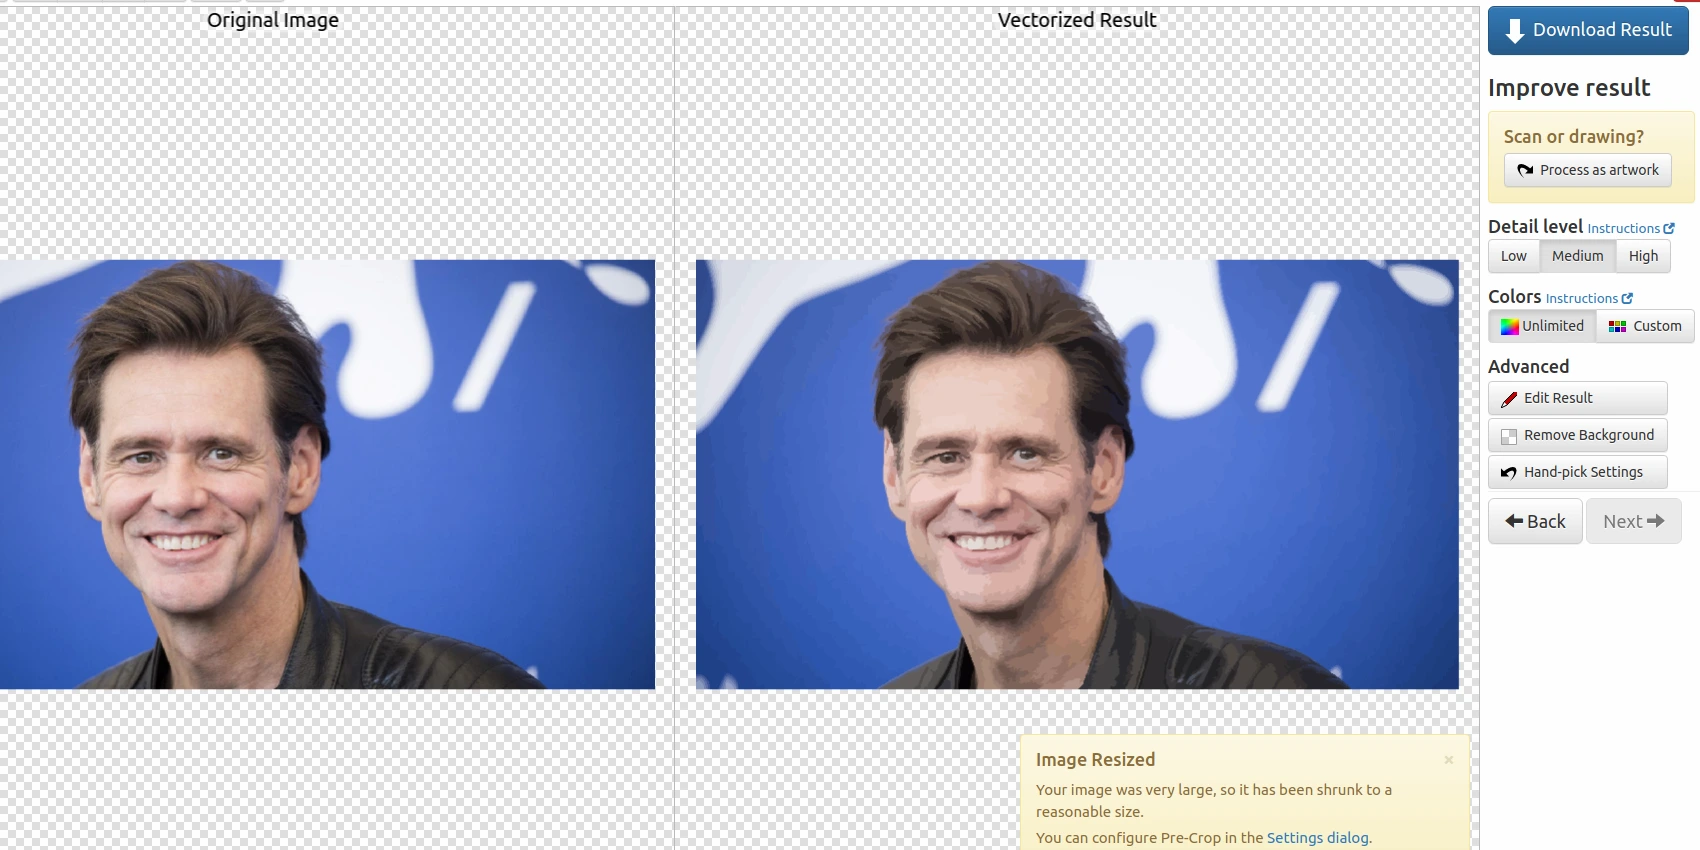Click the Remove Background icon

click(1509, 436)
